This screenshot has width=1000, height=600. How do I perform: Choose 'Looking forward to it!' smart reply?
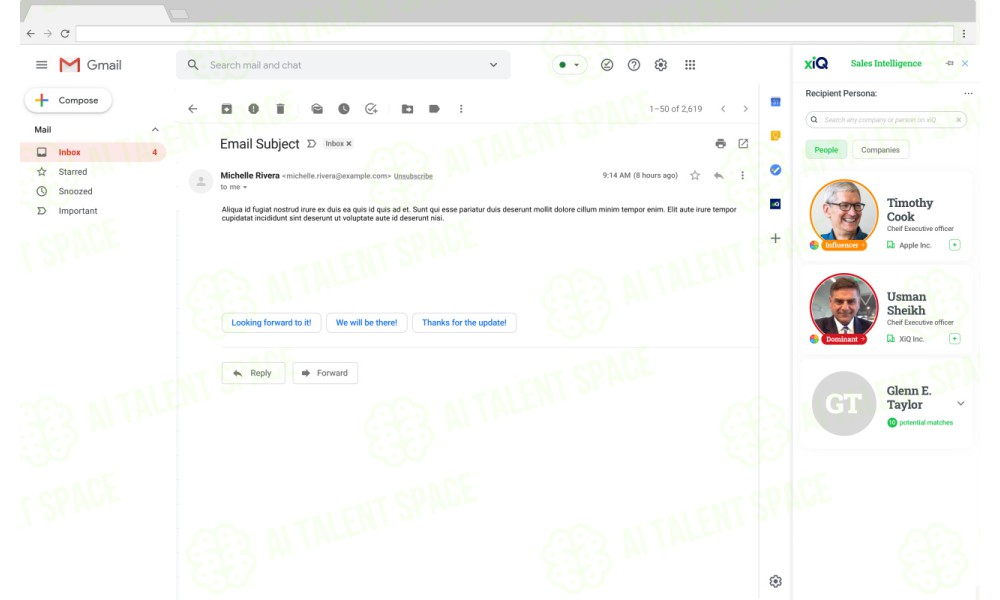pyautogui.click(x=271, y=323)
